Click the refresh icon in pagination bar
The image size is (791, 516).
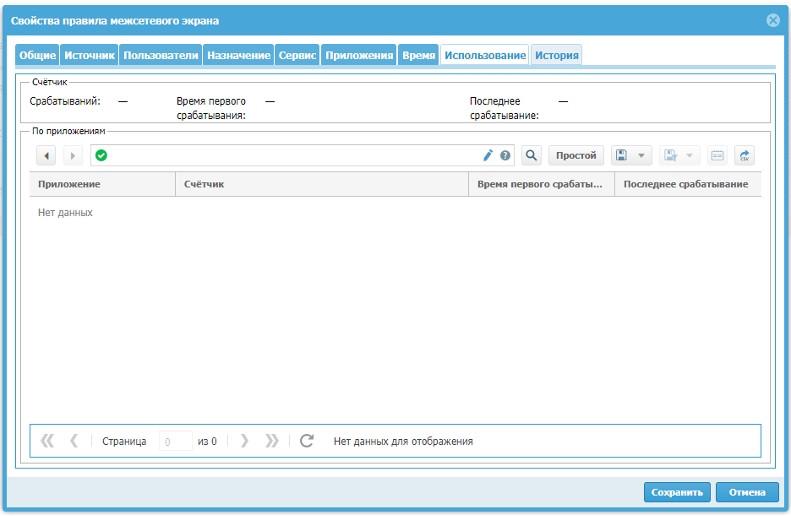[x=307, y=441]
